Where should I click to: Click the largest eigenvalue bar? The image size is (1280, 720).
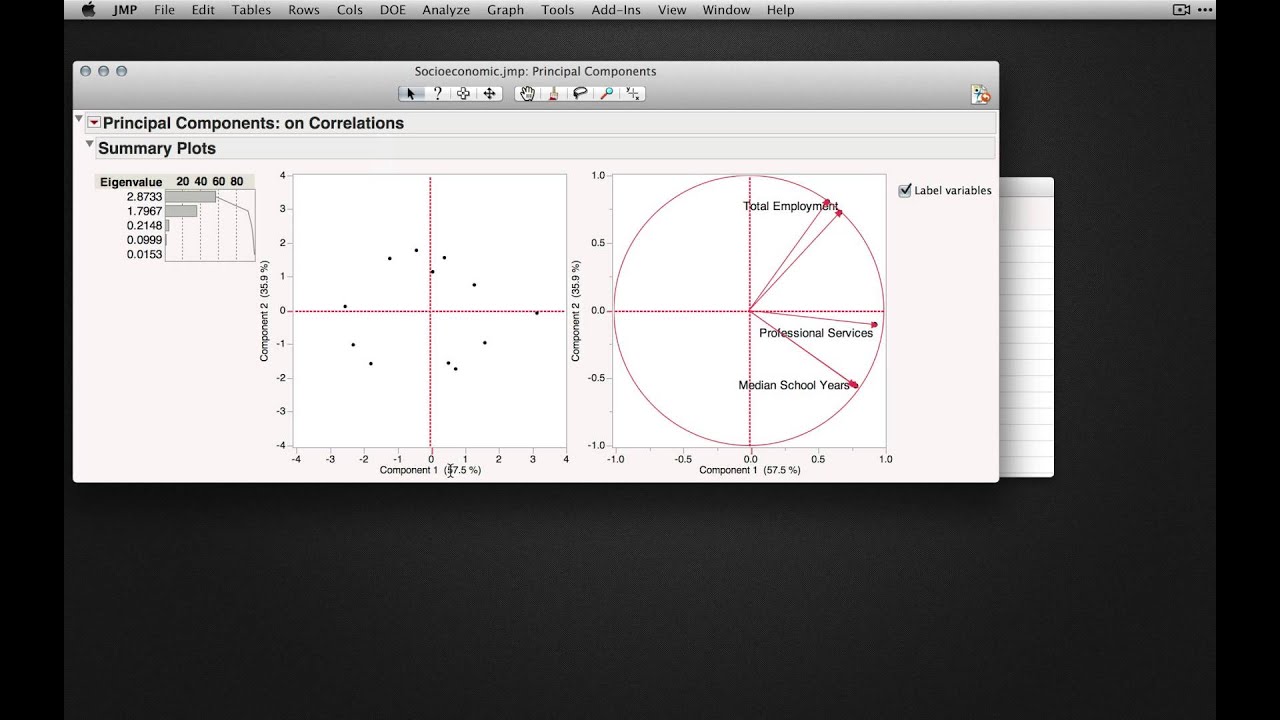pos(190,197)
